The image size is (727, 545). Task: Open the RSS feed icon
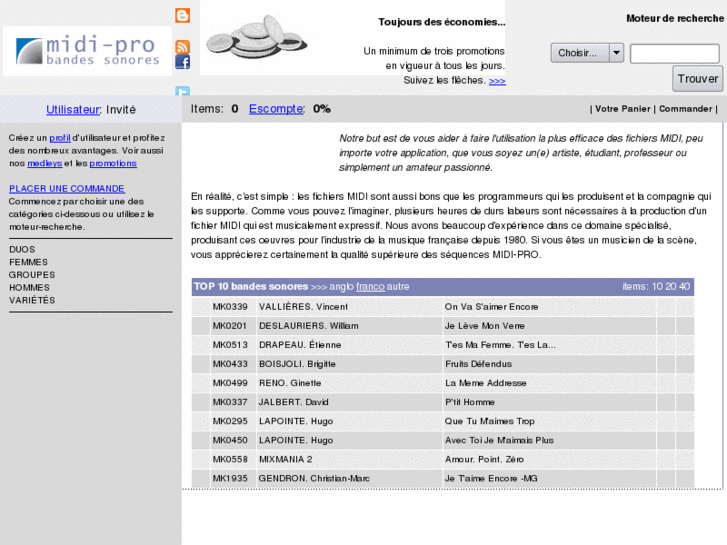coord(182,46)
